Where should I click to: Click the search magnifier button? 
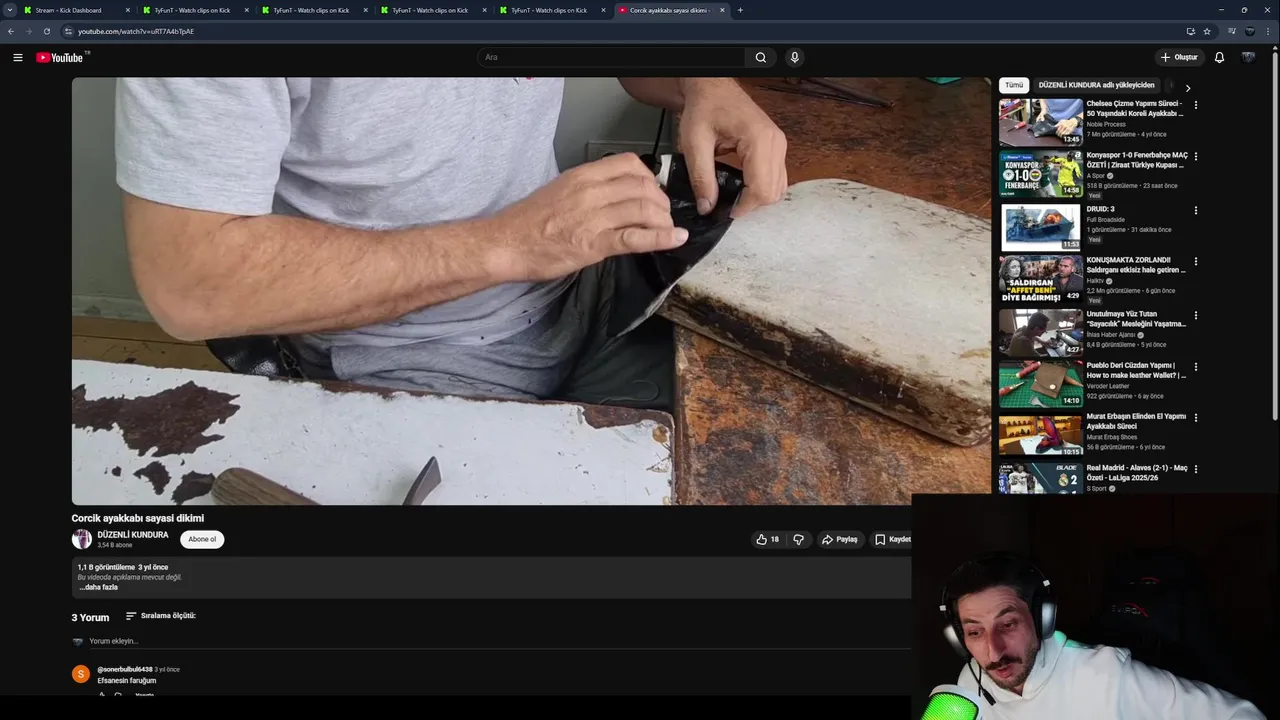[761, 57]
